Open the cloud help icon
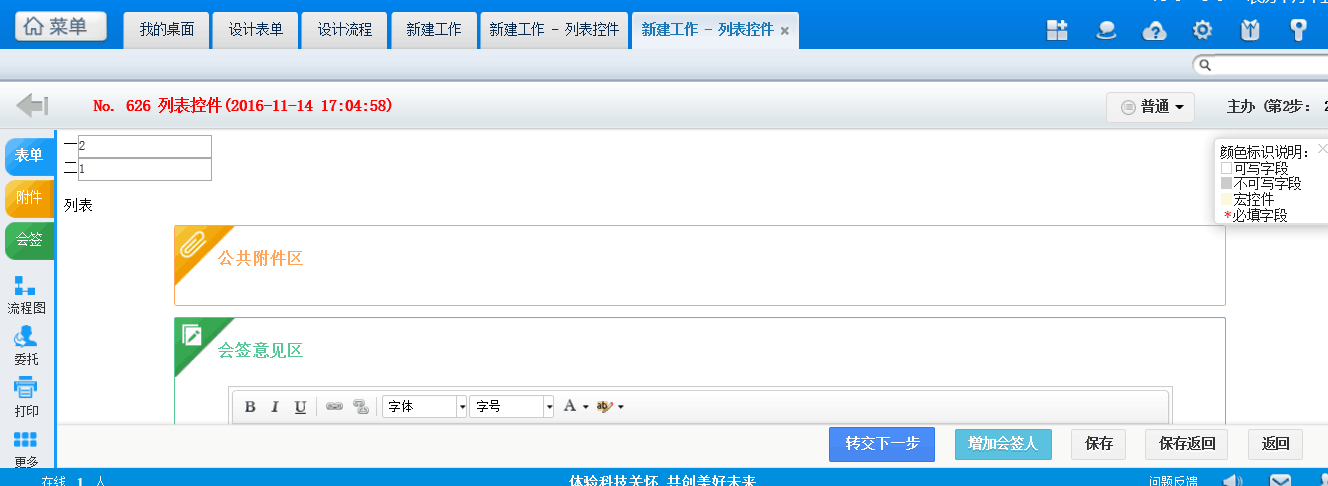 [1154, 30]
